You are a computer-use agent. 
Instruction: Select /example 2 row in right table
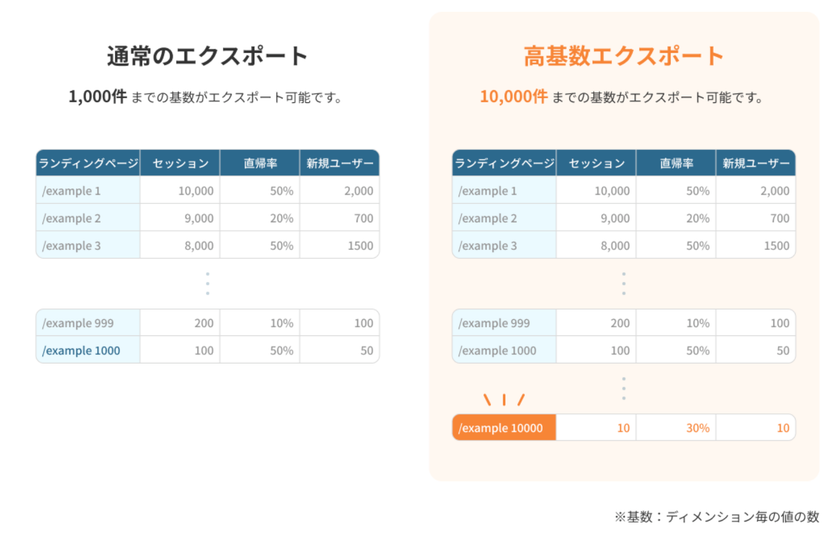click(x=624, y=218)
